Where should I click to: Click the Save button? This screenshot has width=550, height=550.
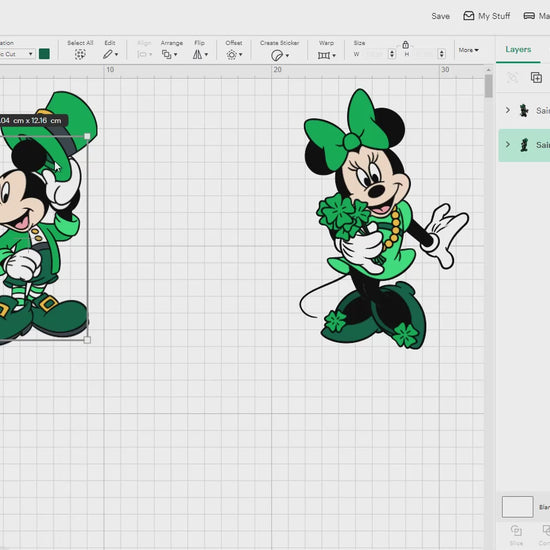(x=441, y=16)
